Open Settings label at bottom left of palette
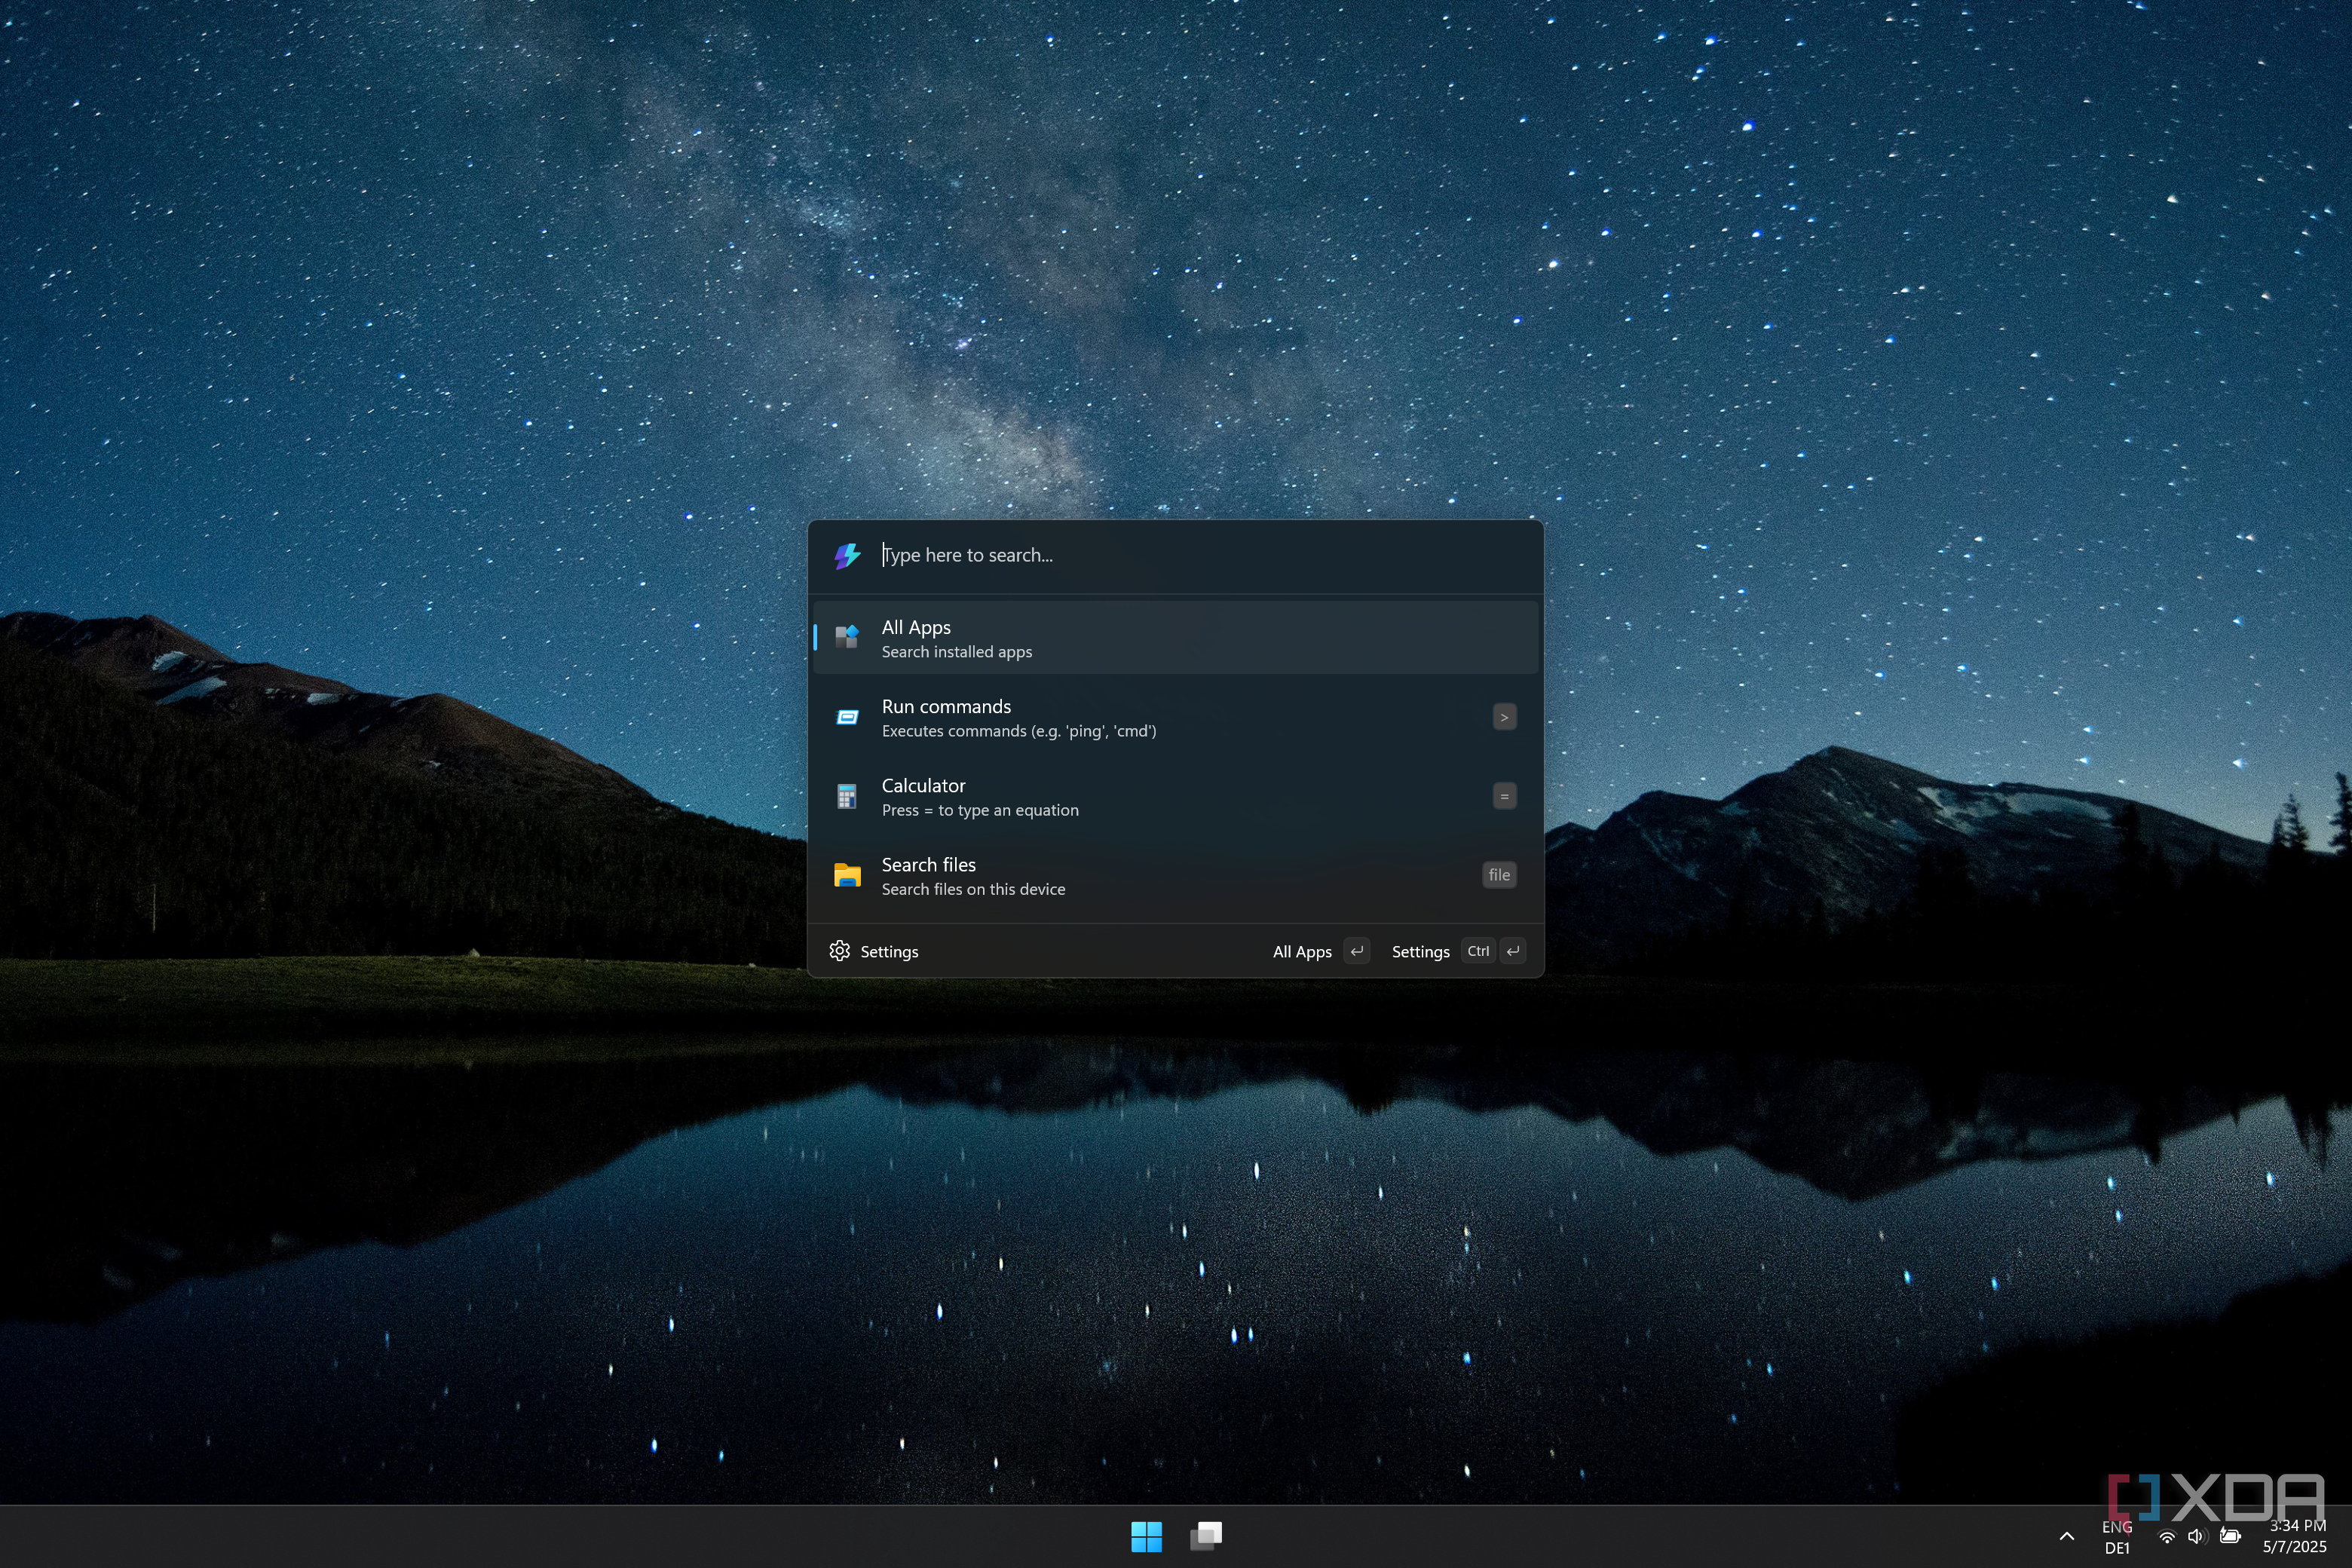 pos(889,952)
